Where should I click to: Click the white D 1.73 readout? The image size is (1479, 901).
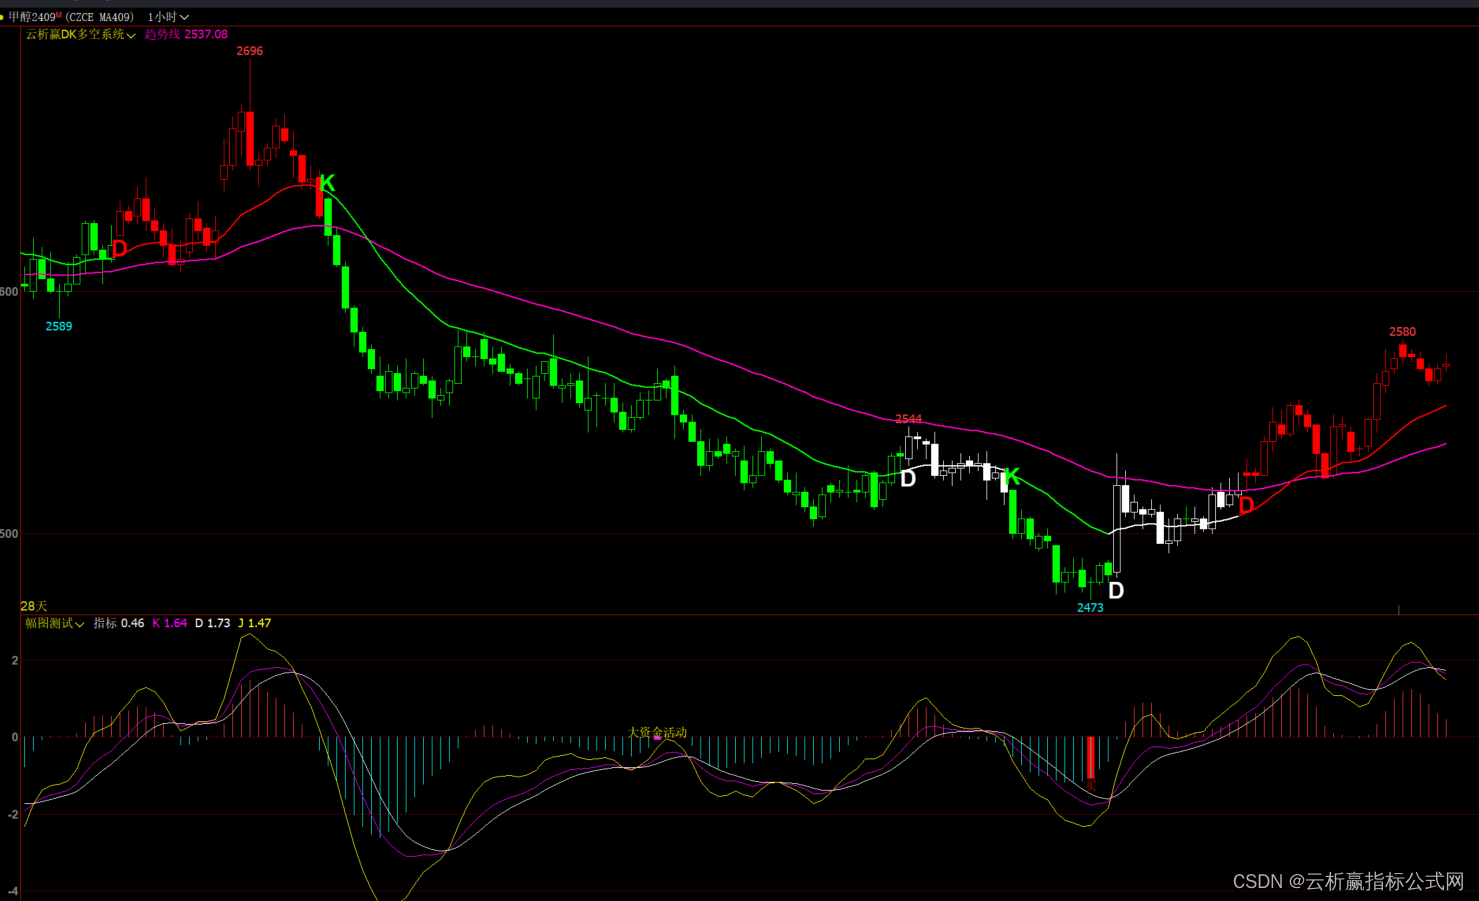212,623
